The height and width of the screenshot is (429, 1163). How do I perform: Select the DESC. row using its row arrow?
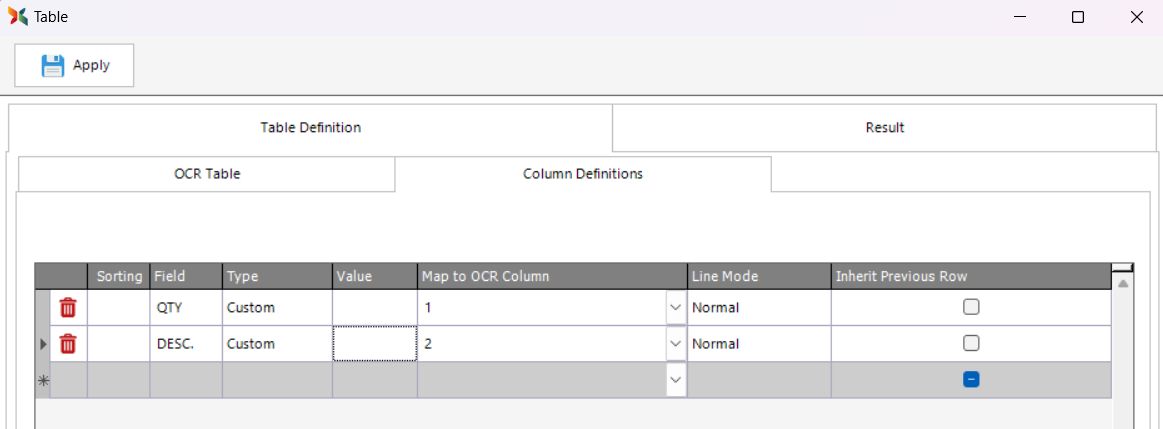[42, 344]
